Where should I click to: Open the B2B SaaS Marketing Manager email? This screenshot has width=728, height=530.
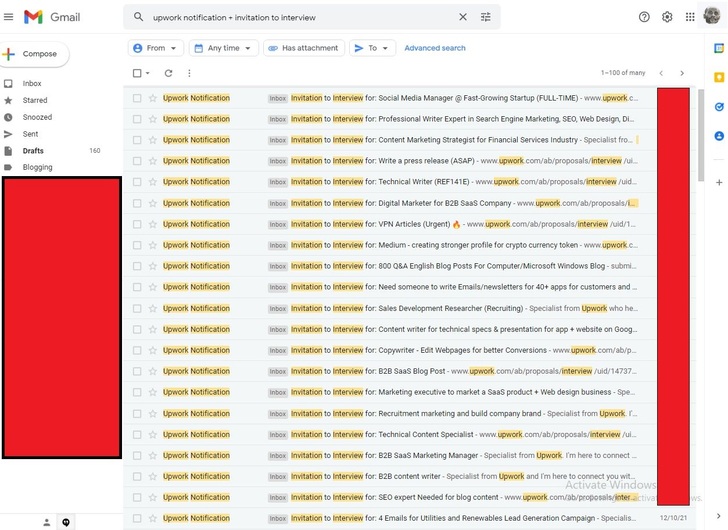click(390, 455)
